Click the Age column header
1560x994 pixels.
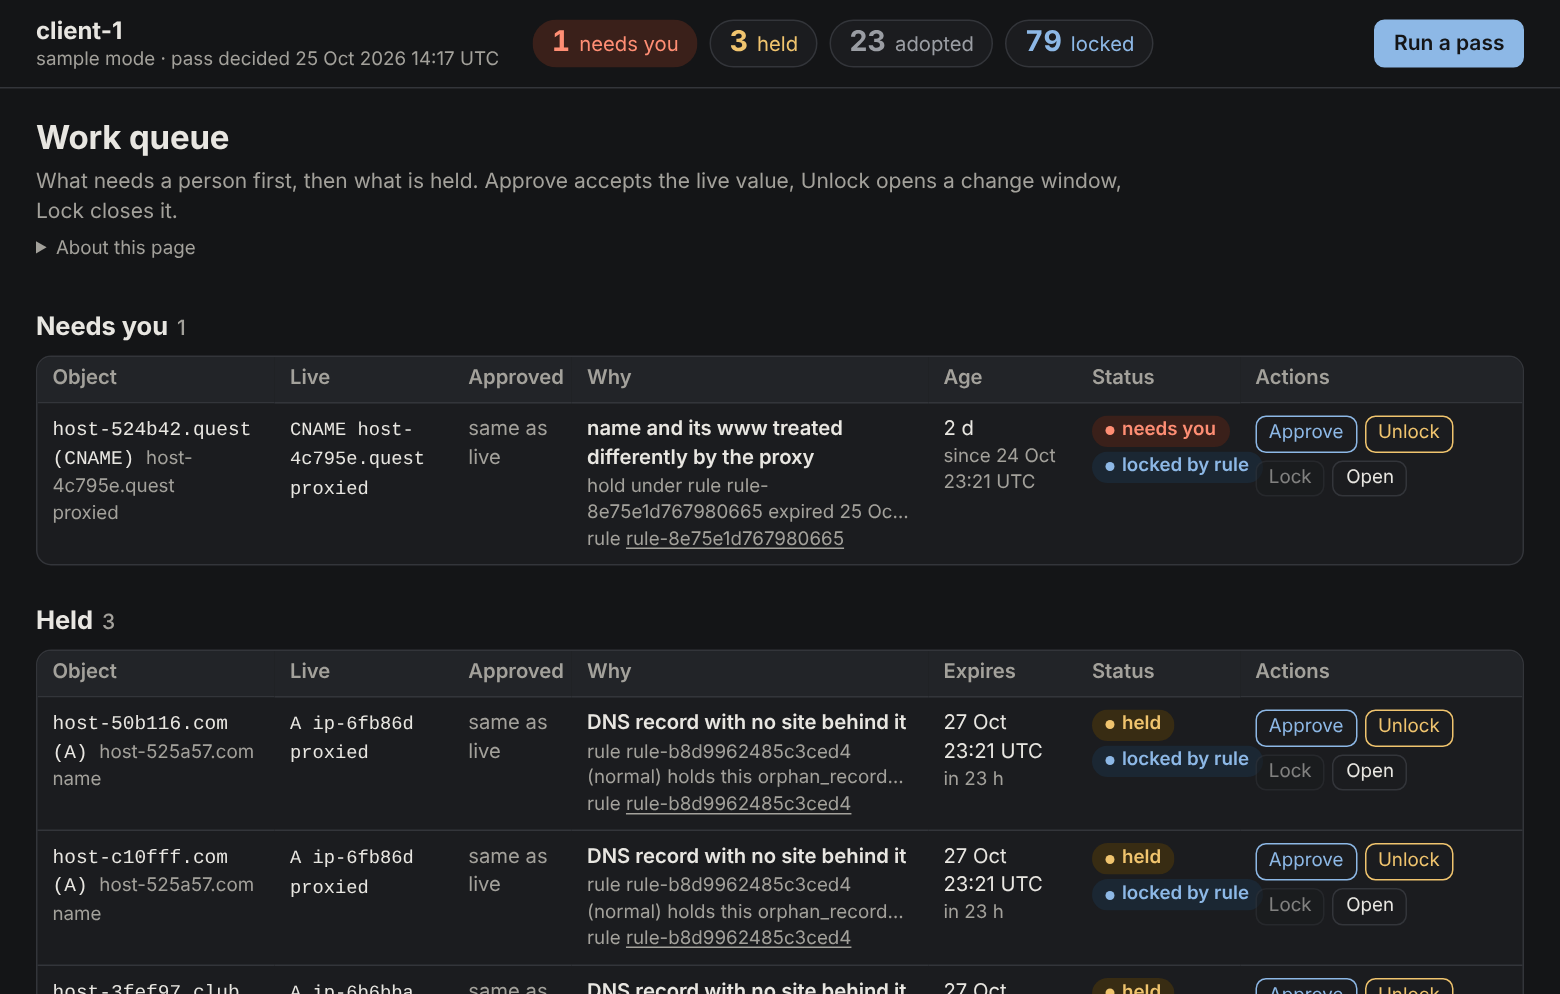962,378
